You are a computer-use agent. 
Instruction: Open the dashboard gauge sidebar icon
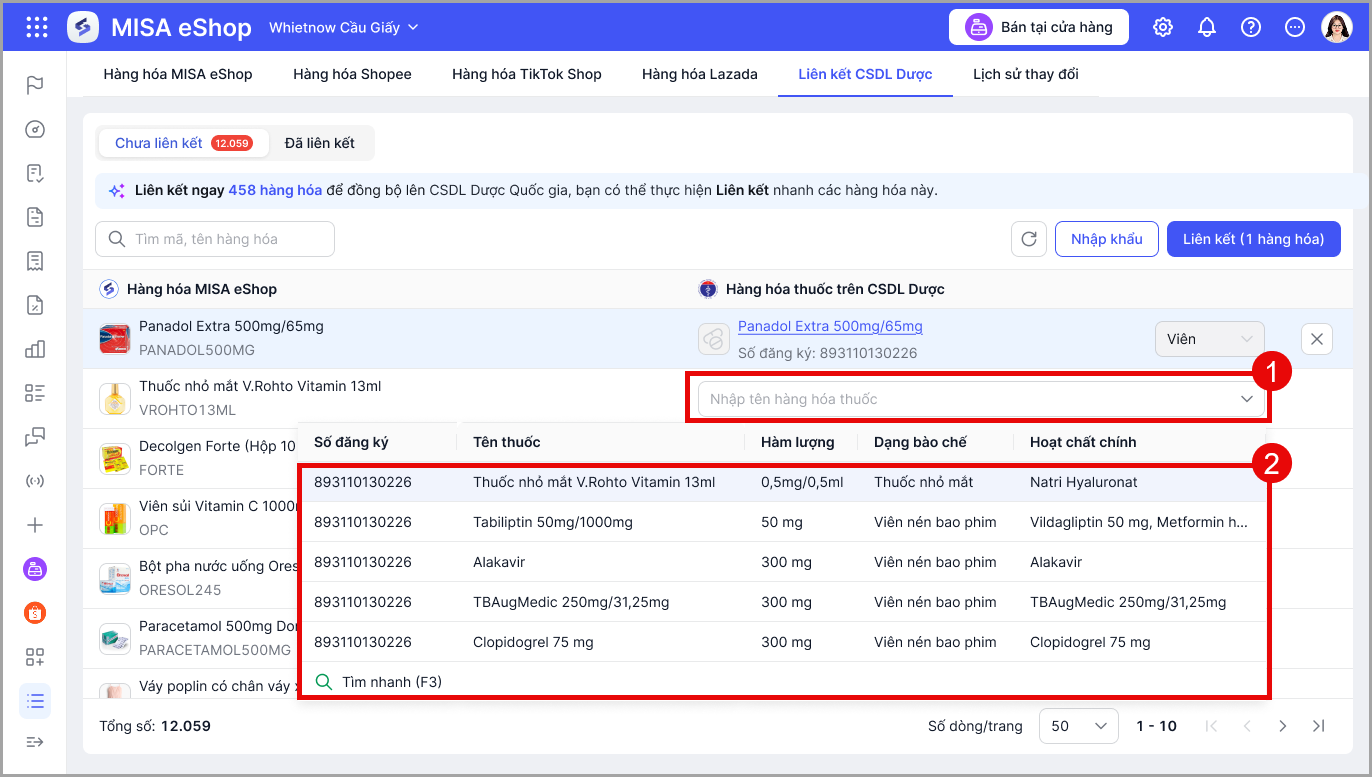coord(35,129)
